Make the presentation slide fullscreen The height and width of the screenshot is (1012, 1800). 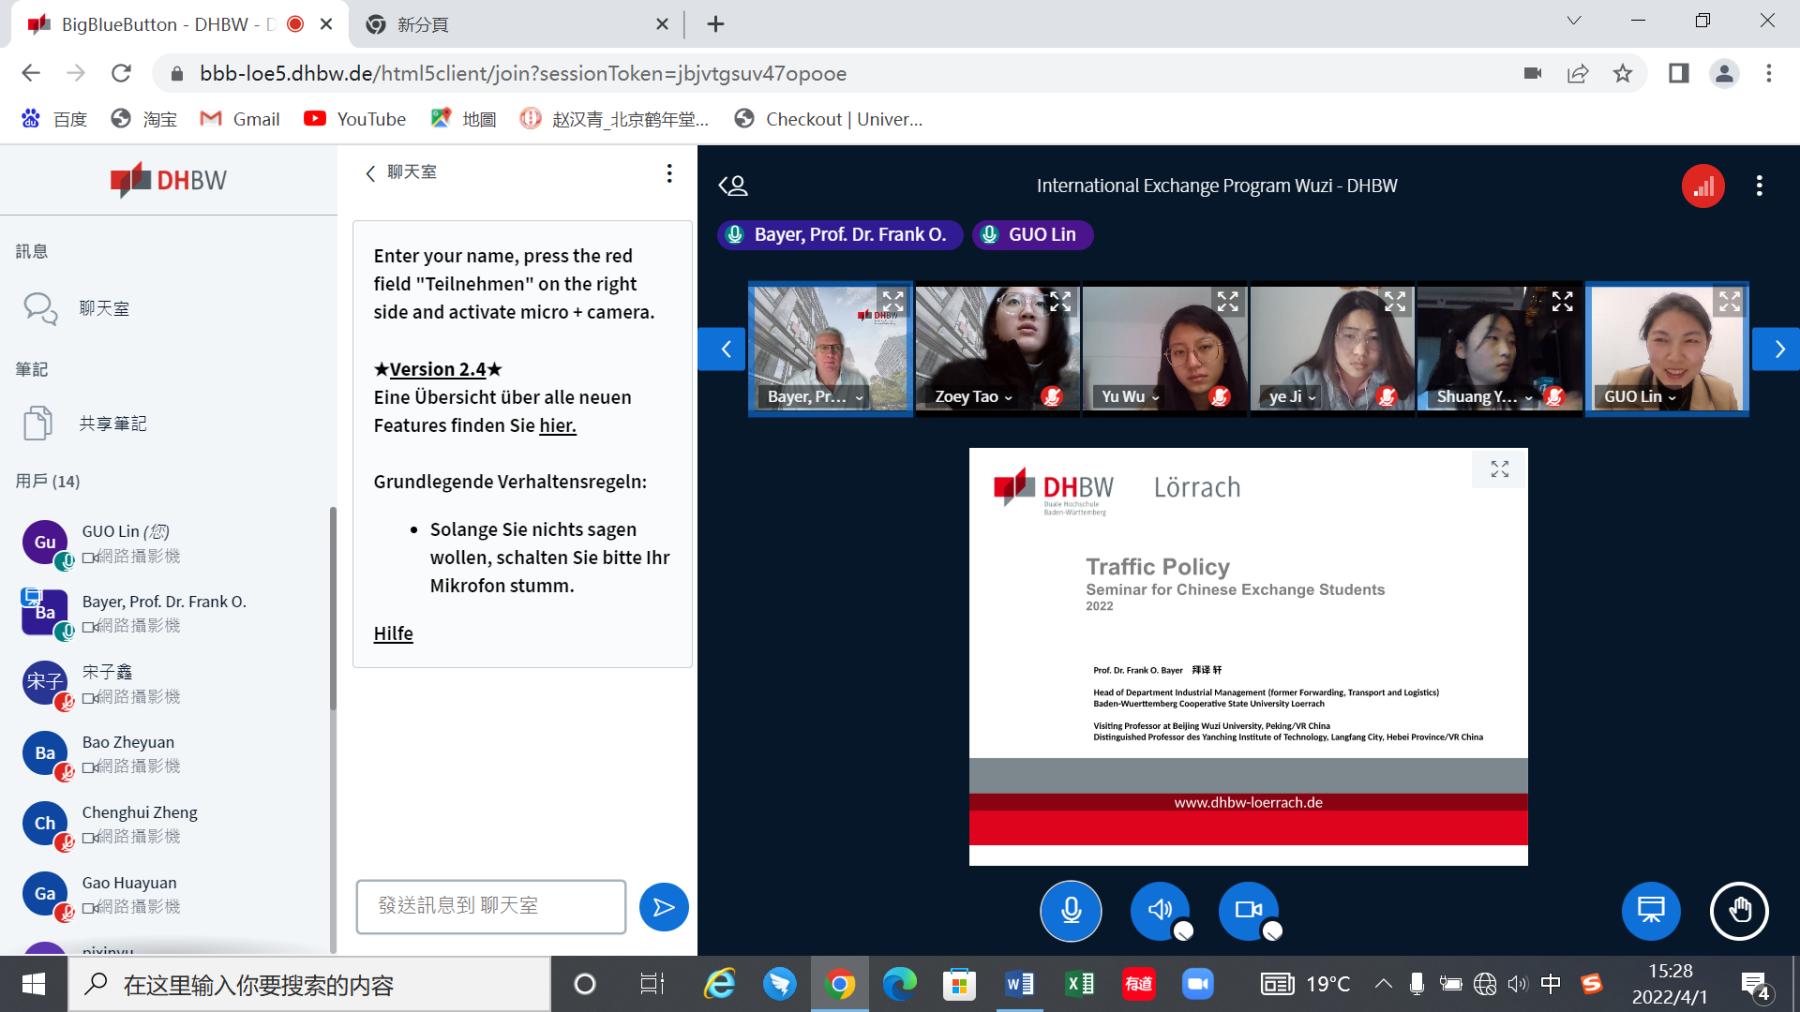point(1499,469)
